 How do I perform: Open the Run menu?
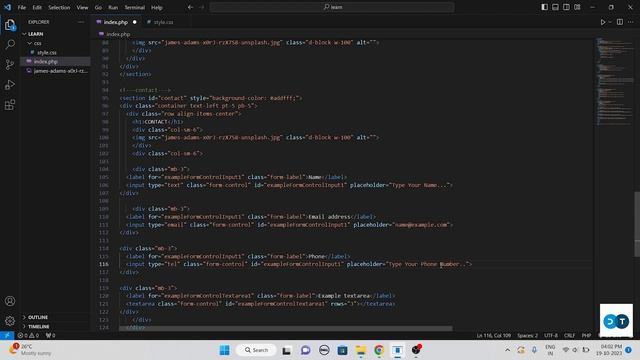pyautogui.click(x=113, y=7)
